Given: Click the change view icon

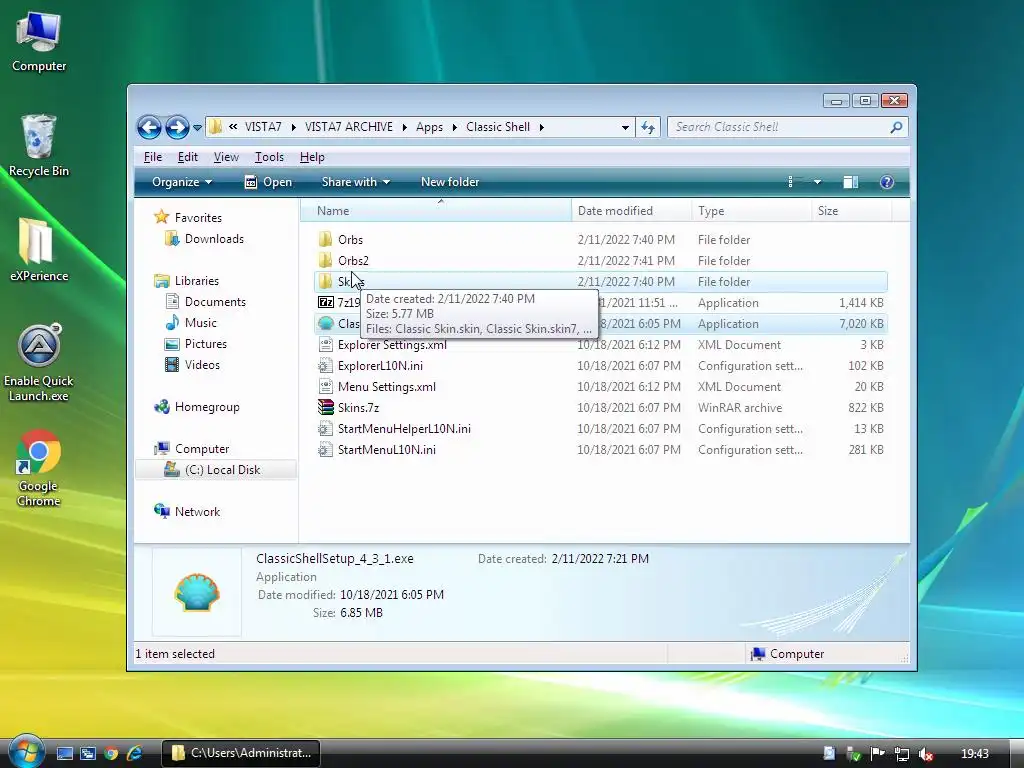Looking at the screenshot, I should pyautogui.click(x=795, y=182).
